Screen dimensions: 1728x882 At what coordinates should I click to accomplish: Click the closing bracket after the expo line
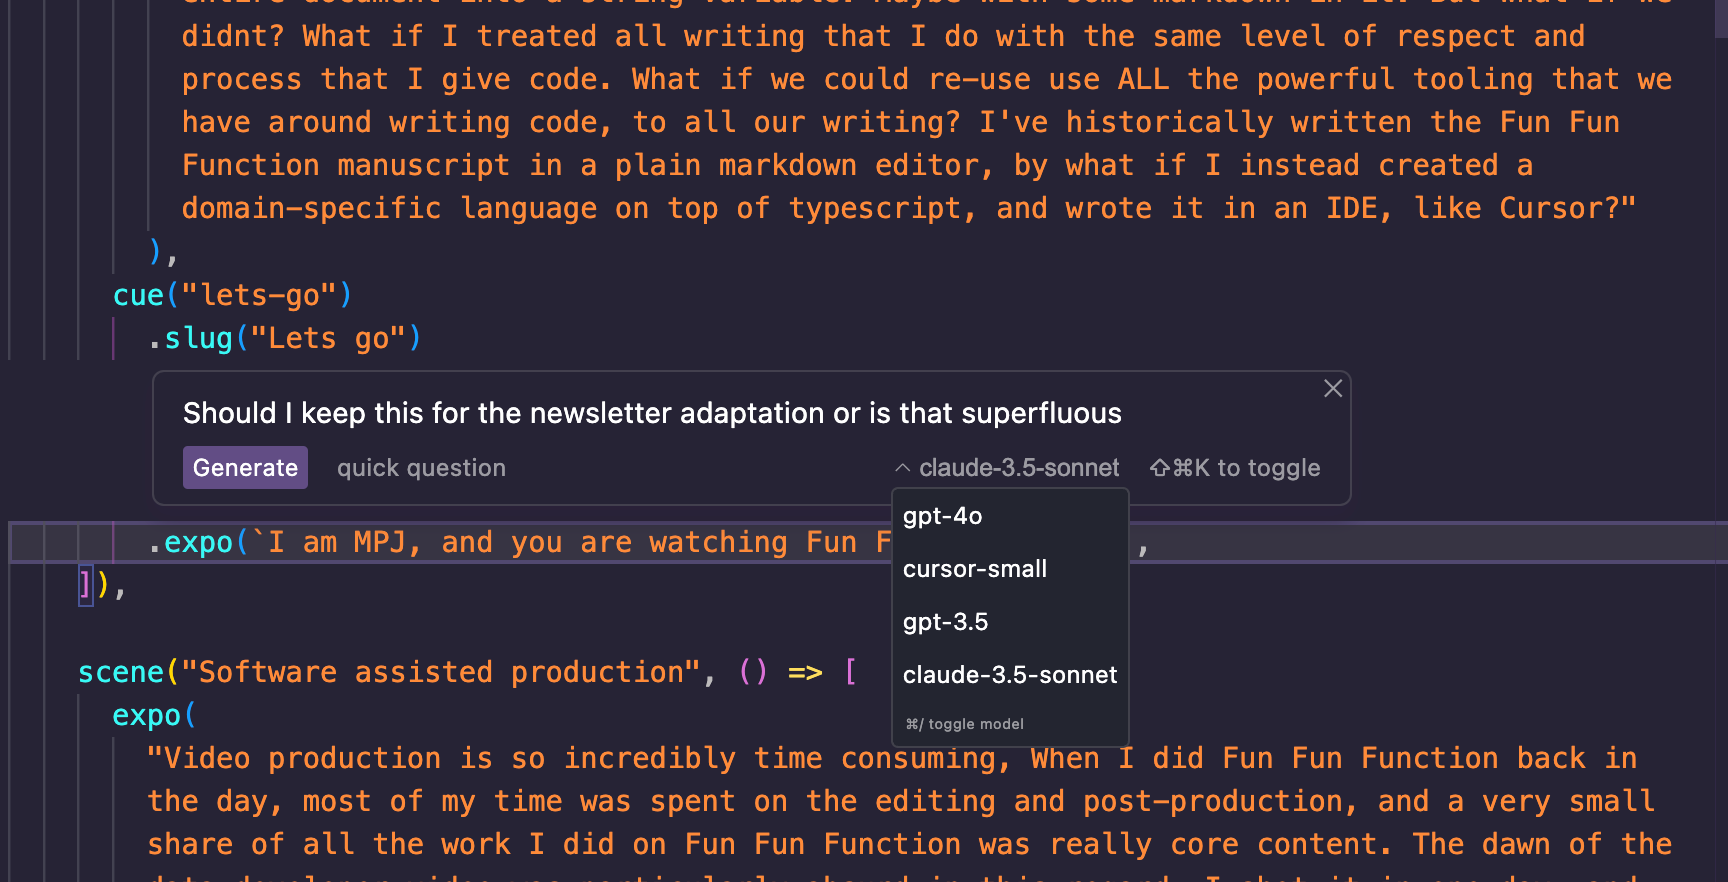tap(87, 585)
